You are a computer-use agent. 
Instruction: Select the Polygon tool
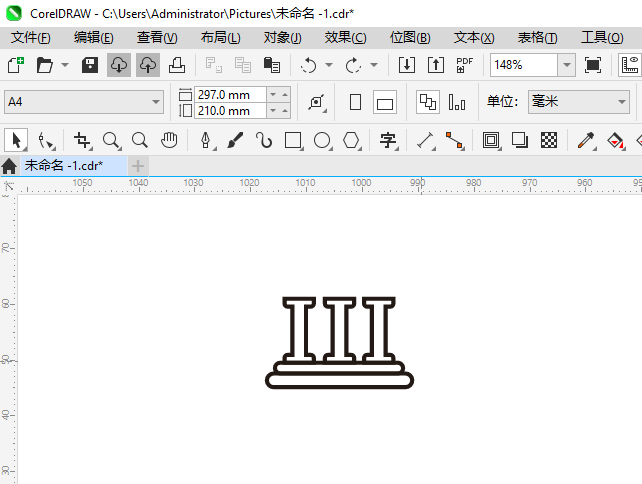click(x=351, y=140)
